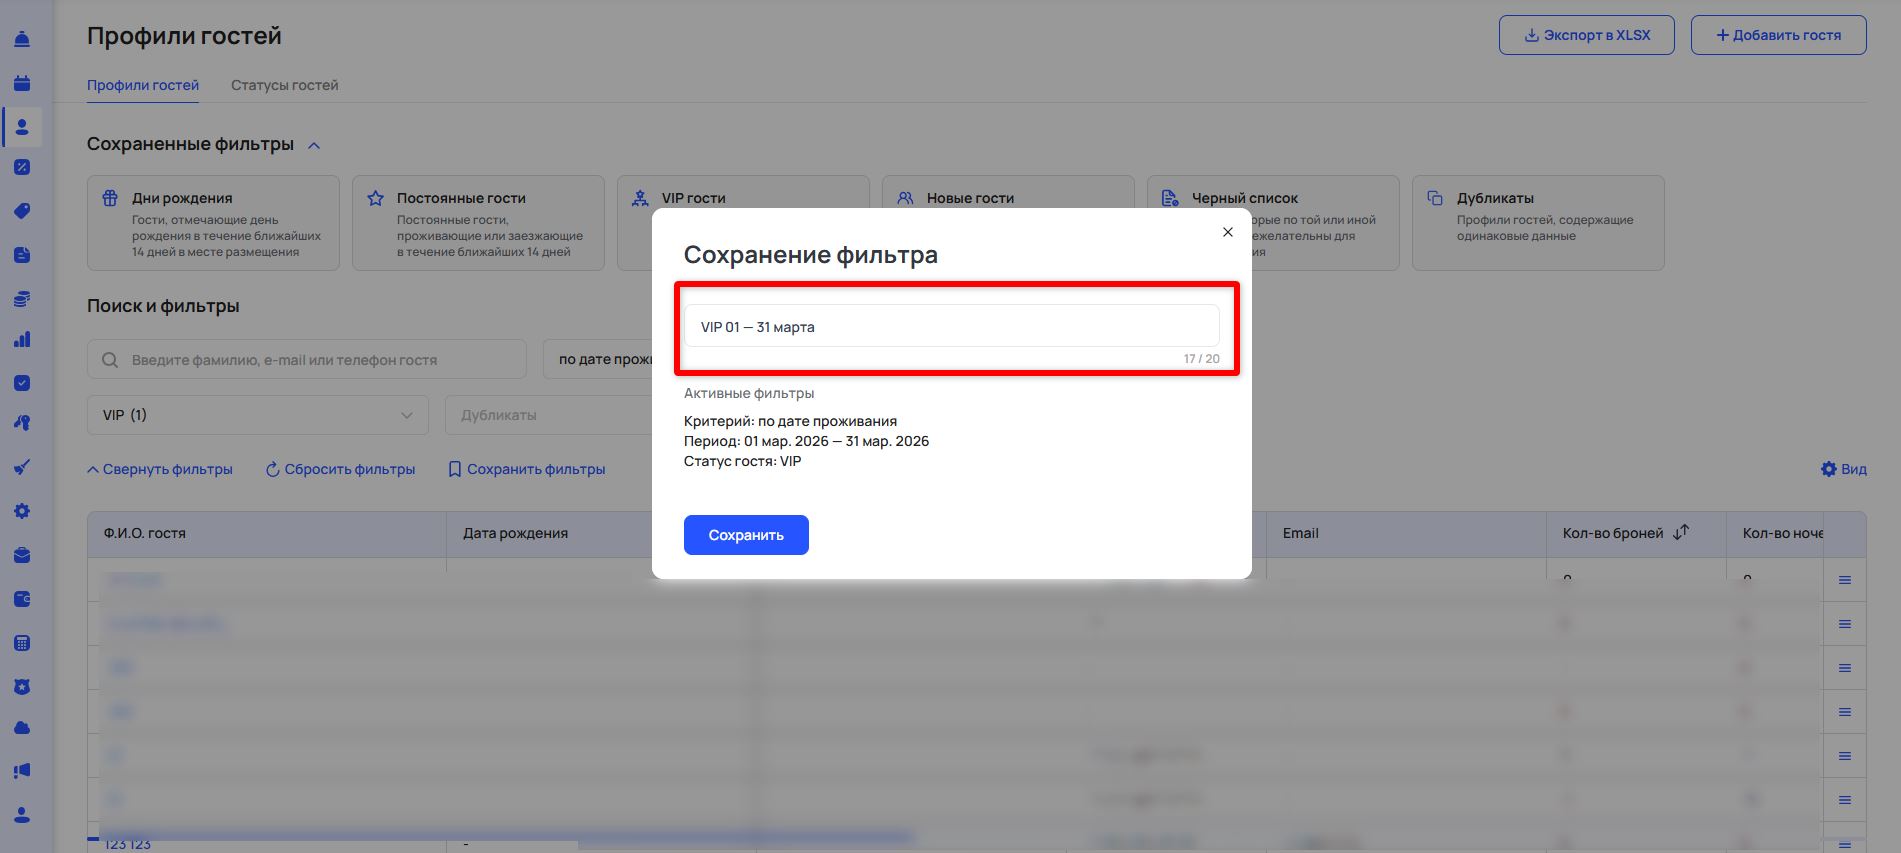Open row menu for first guest row
The image size is (1901, 853).
pyautogui.click(x=1845, y=580)
